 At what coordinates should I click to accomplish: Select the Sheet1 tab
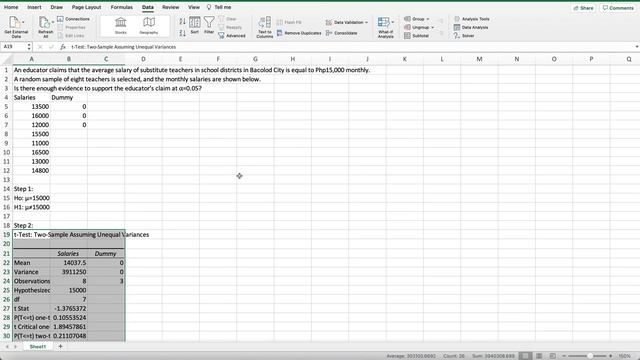38,346
